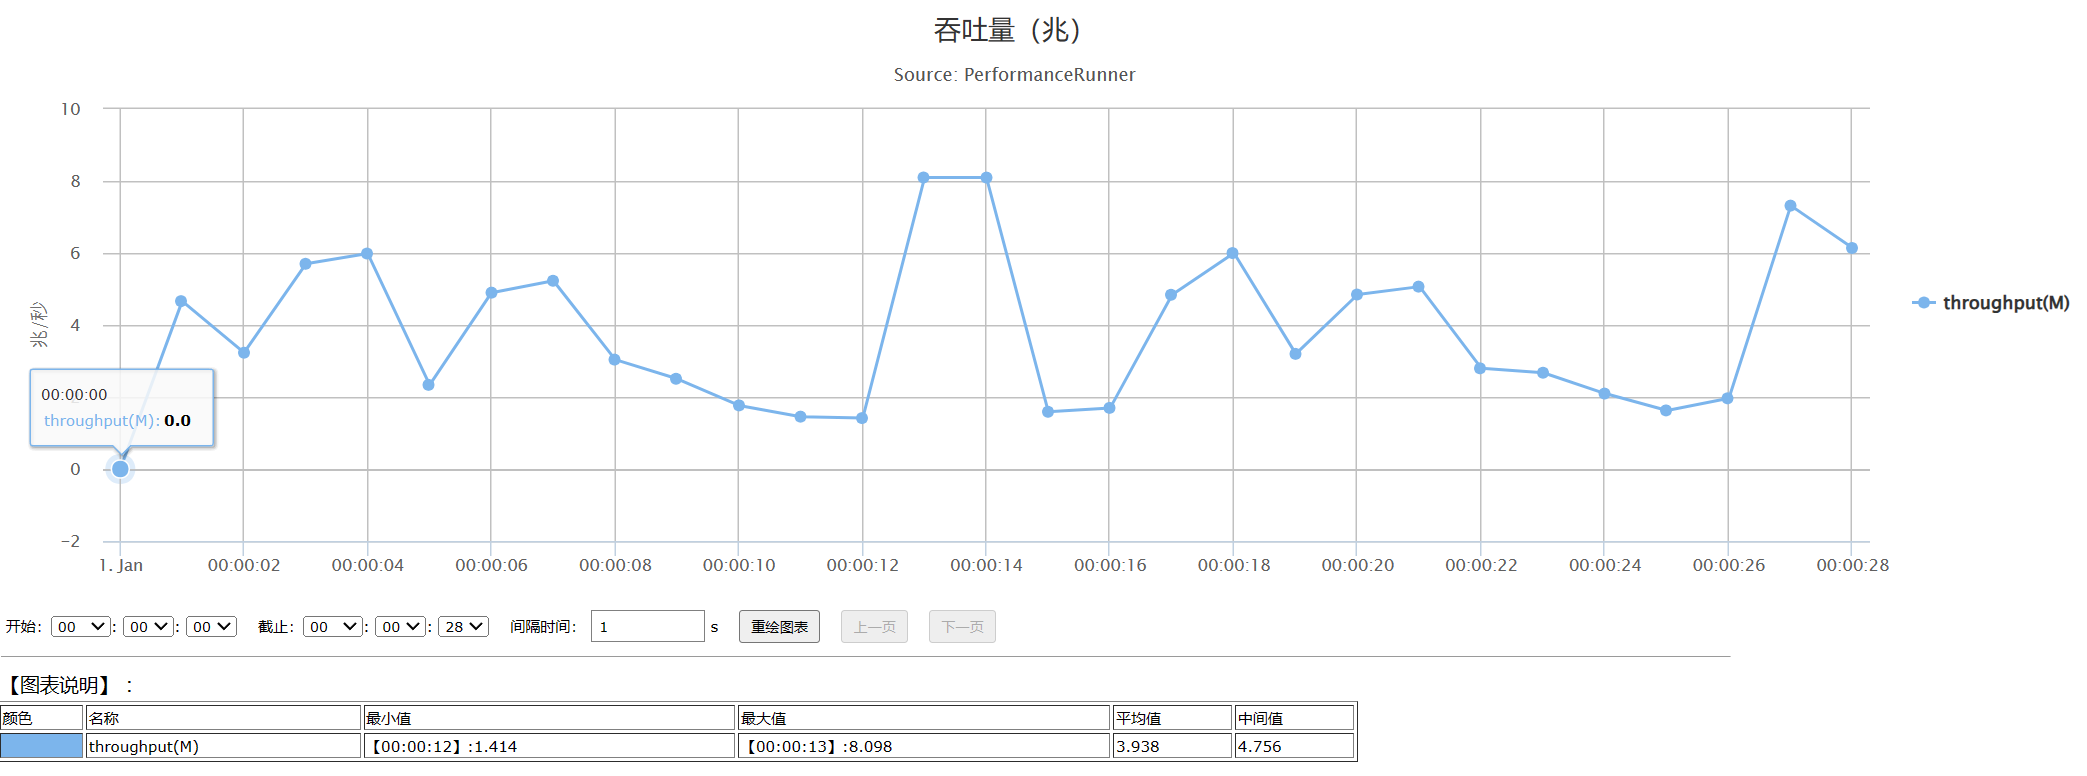Click the Source: PerformanceRunner subtitle
2087x776 pixels.
point(1014,75)
